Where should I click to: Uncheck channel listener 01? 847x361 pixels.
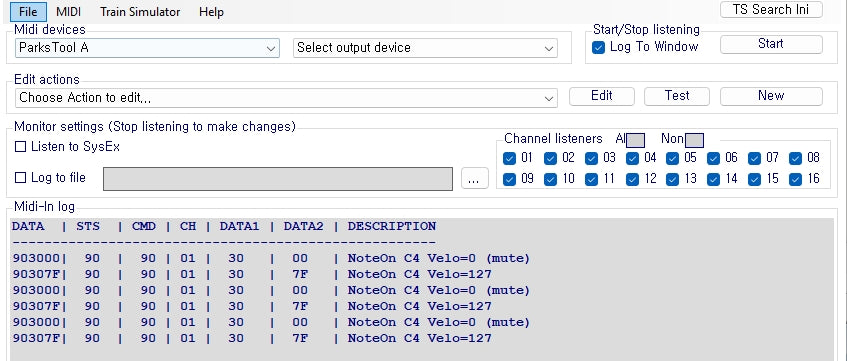509,158
